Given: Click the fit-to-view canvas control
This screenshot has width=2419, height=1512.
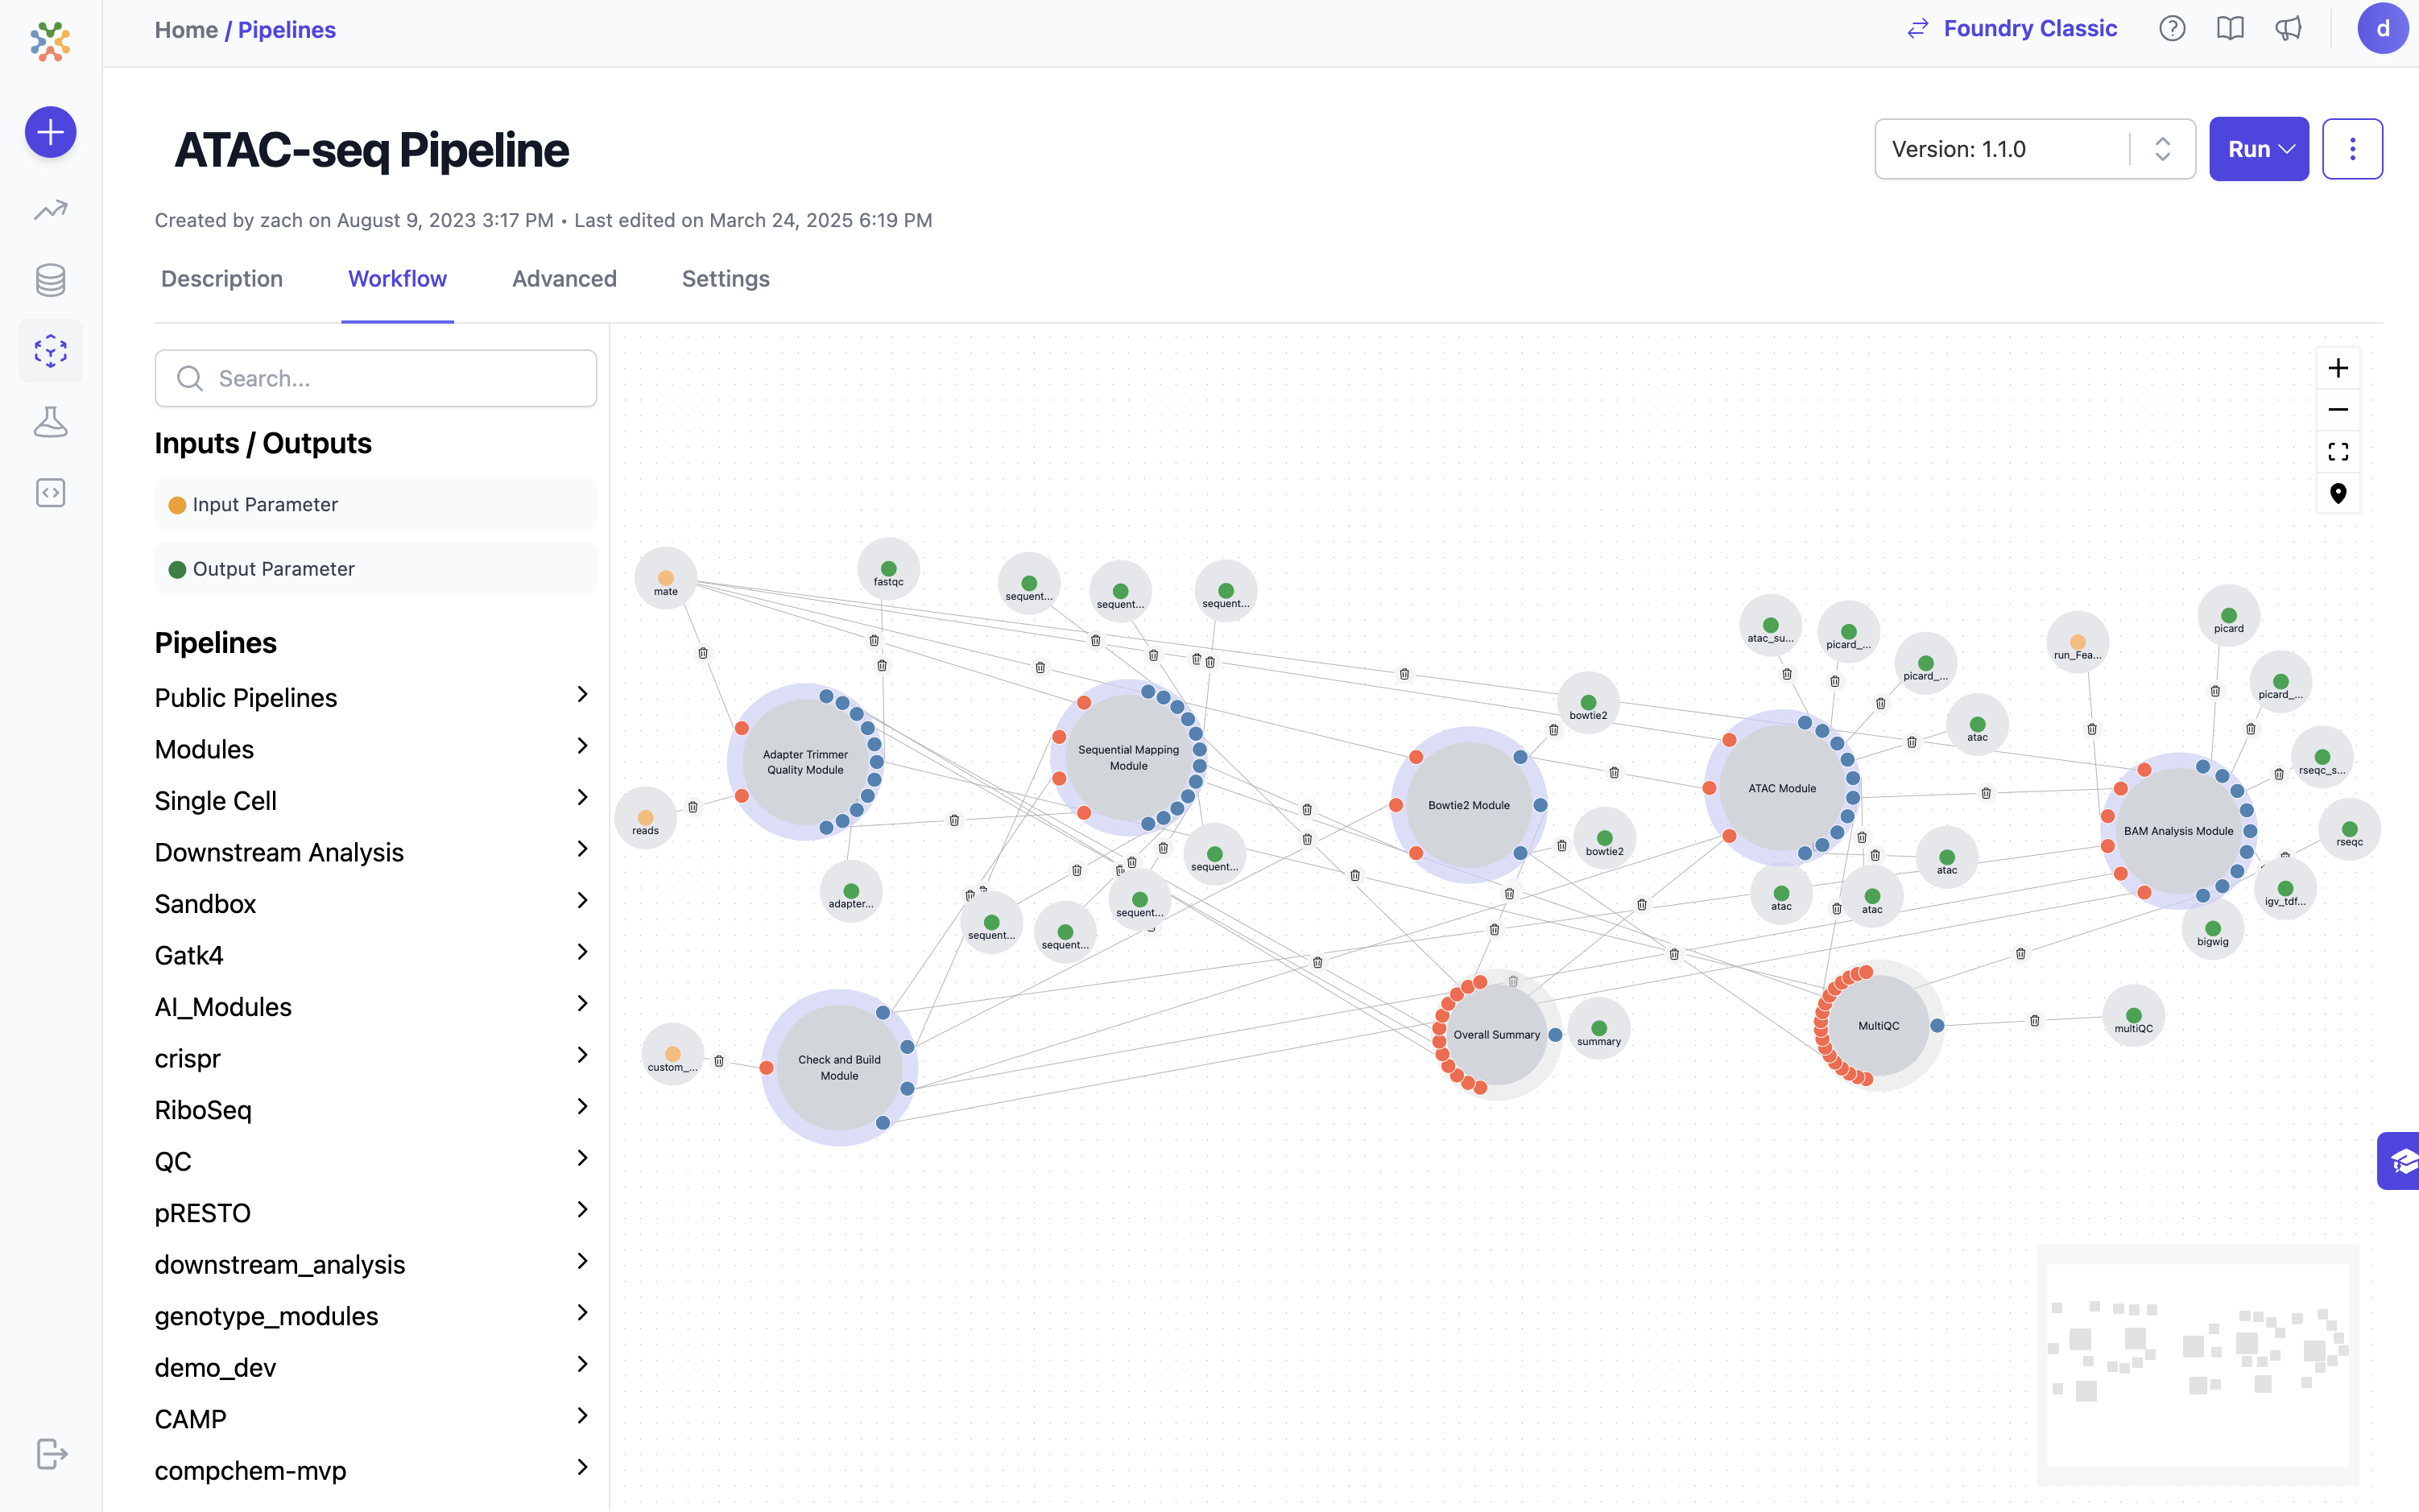Looking at the screenshot, I should 2337,452.
